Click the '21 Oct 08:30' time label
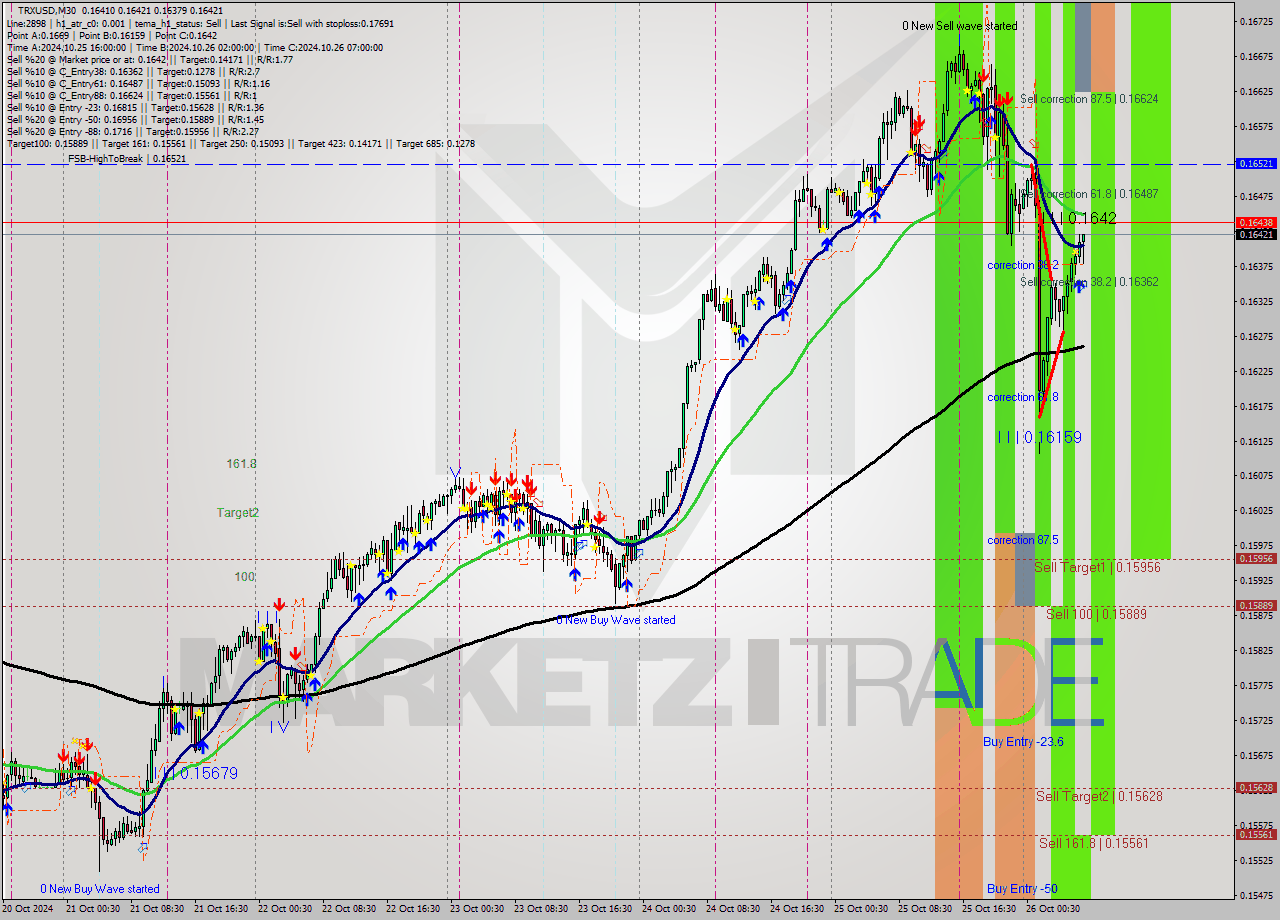The width and height of the screenshot is (1280, 920). click(x=157, y=909)
